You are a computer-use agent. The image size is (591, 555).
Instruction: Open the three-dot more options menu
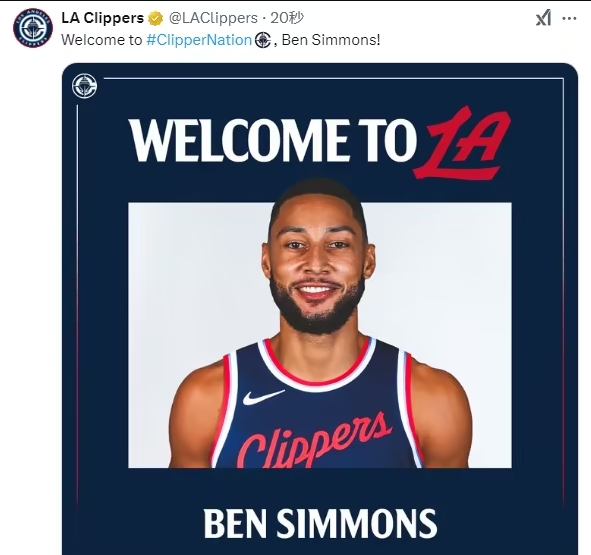coord(569,18)
